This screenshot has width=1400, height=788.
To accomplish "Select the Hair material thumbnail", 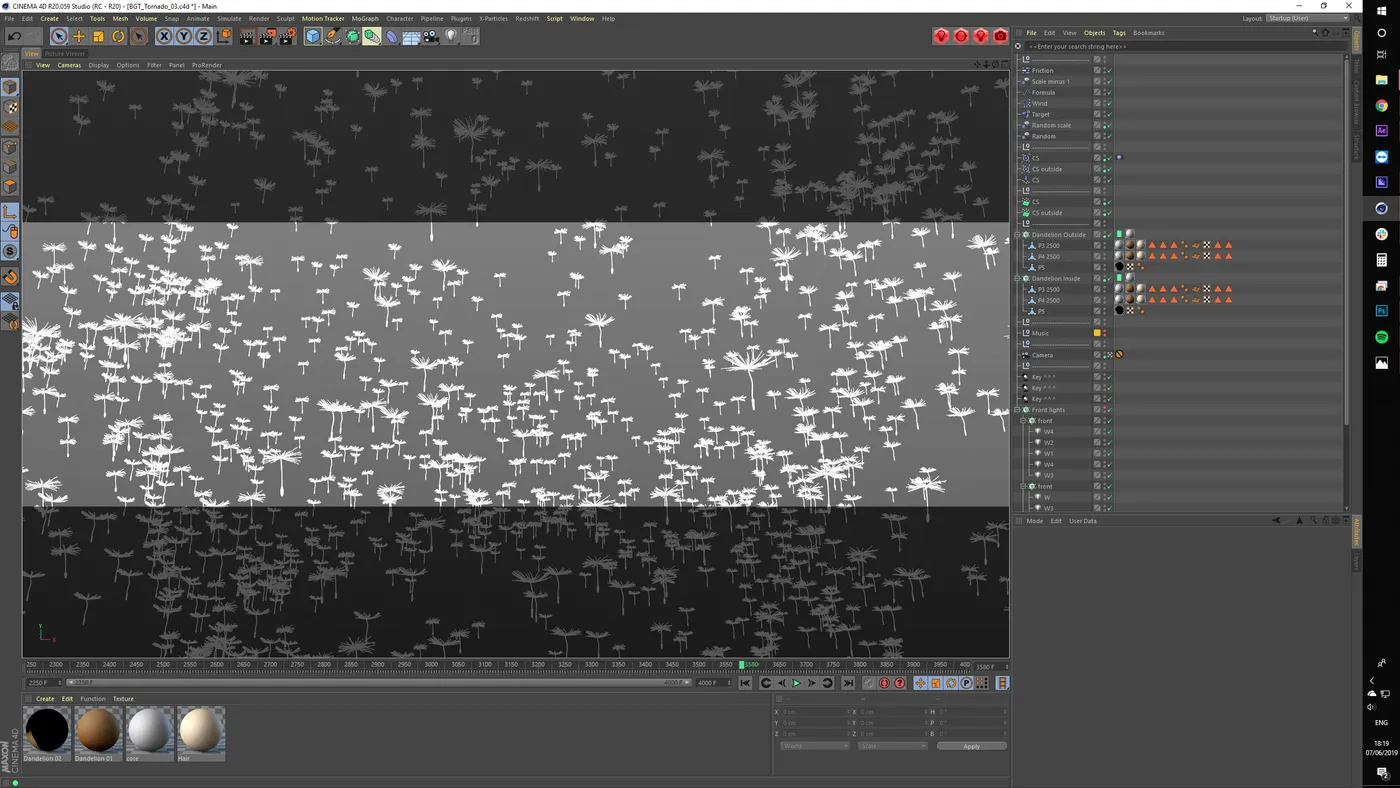I will pyautogui.click(x=200, y=730).
